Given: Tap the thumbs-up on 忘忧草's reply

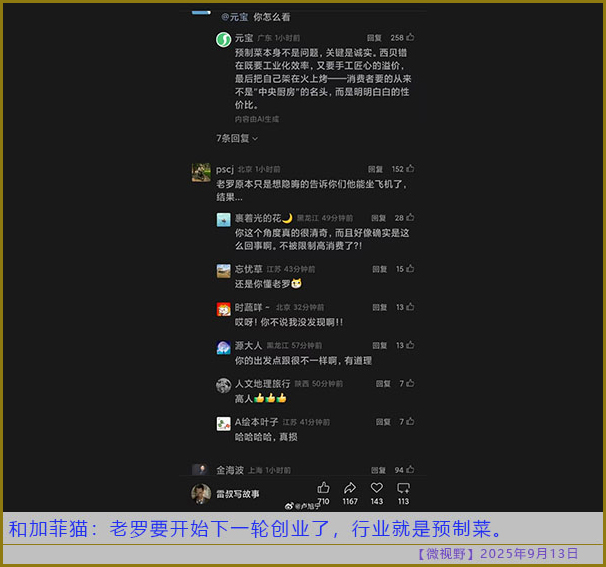Looking at the screenshot, I should click(410, 269).
